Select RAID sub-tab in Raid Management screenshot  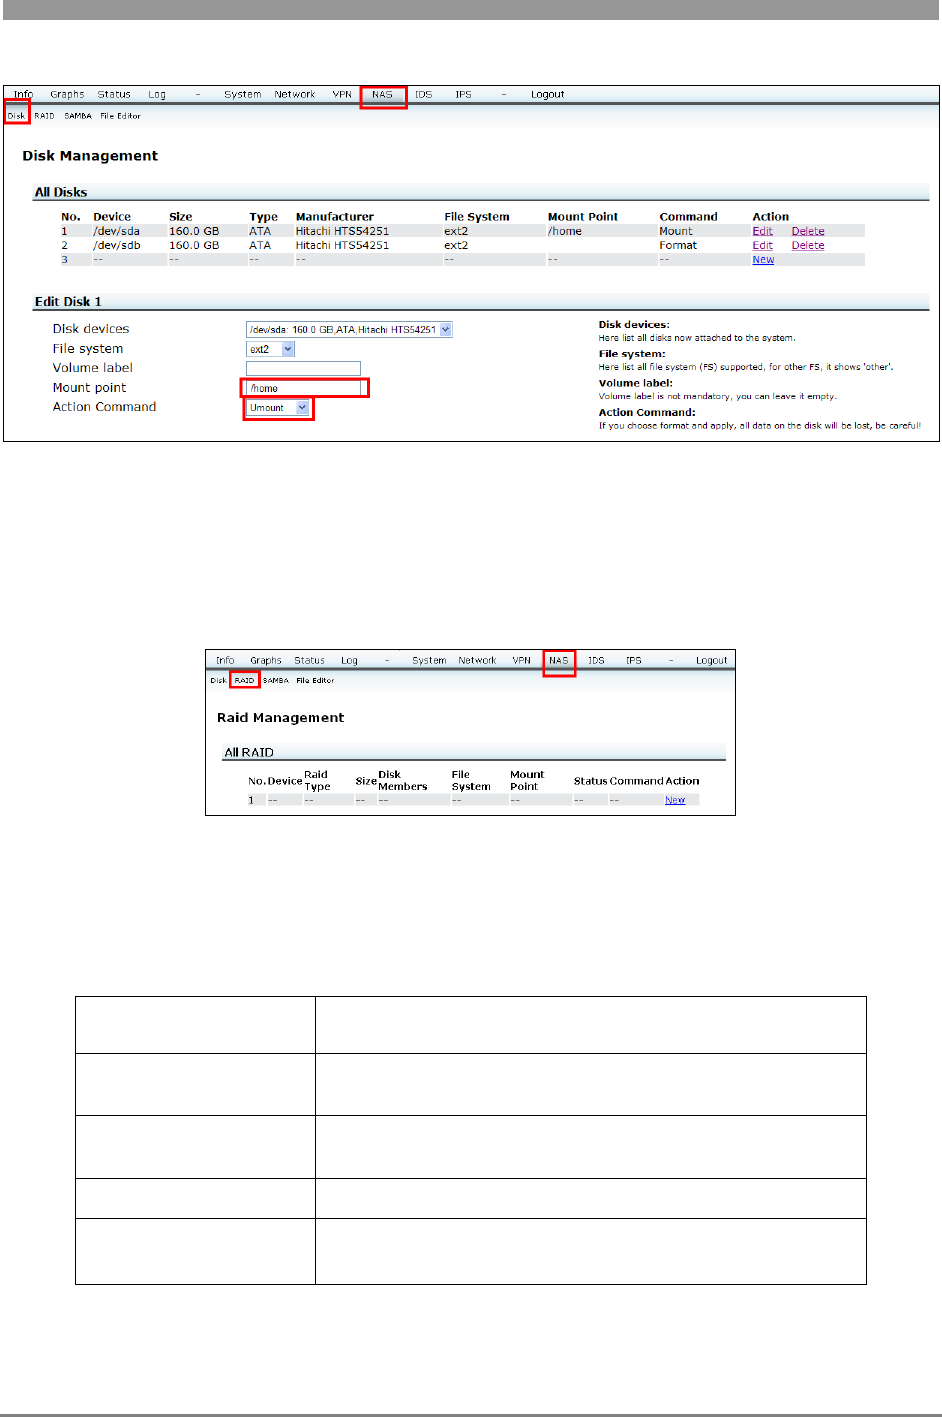[244, 680]
